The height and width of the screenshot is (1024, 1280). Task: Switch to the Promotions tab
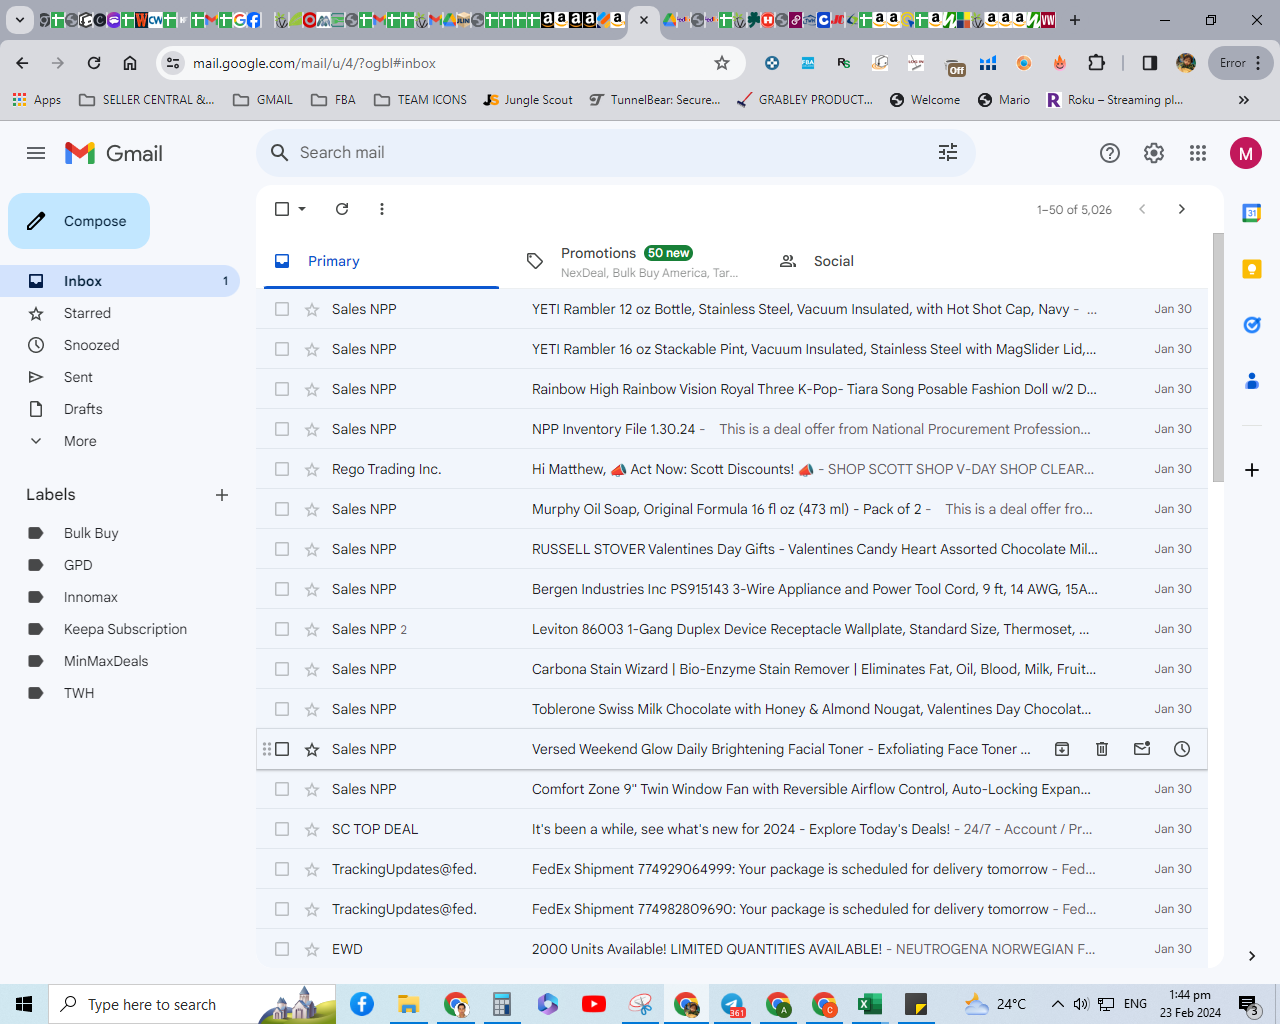pyautogui.click(x=633, y=261)
